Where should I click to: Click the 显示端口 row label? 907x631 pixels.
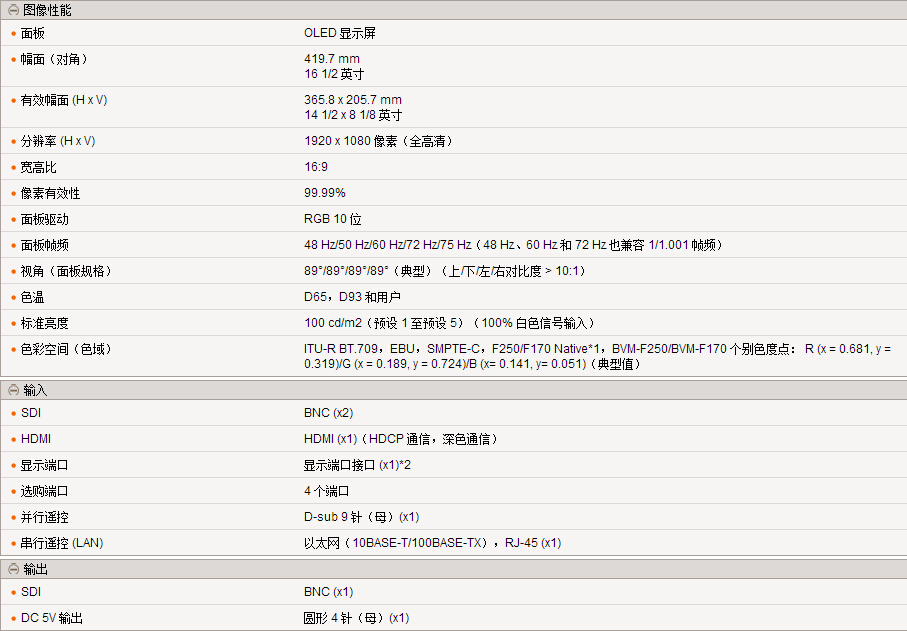(44, 466)
